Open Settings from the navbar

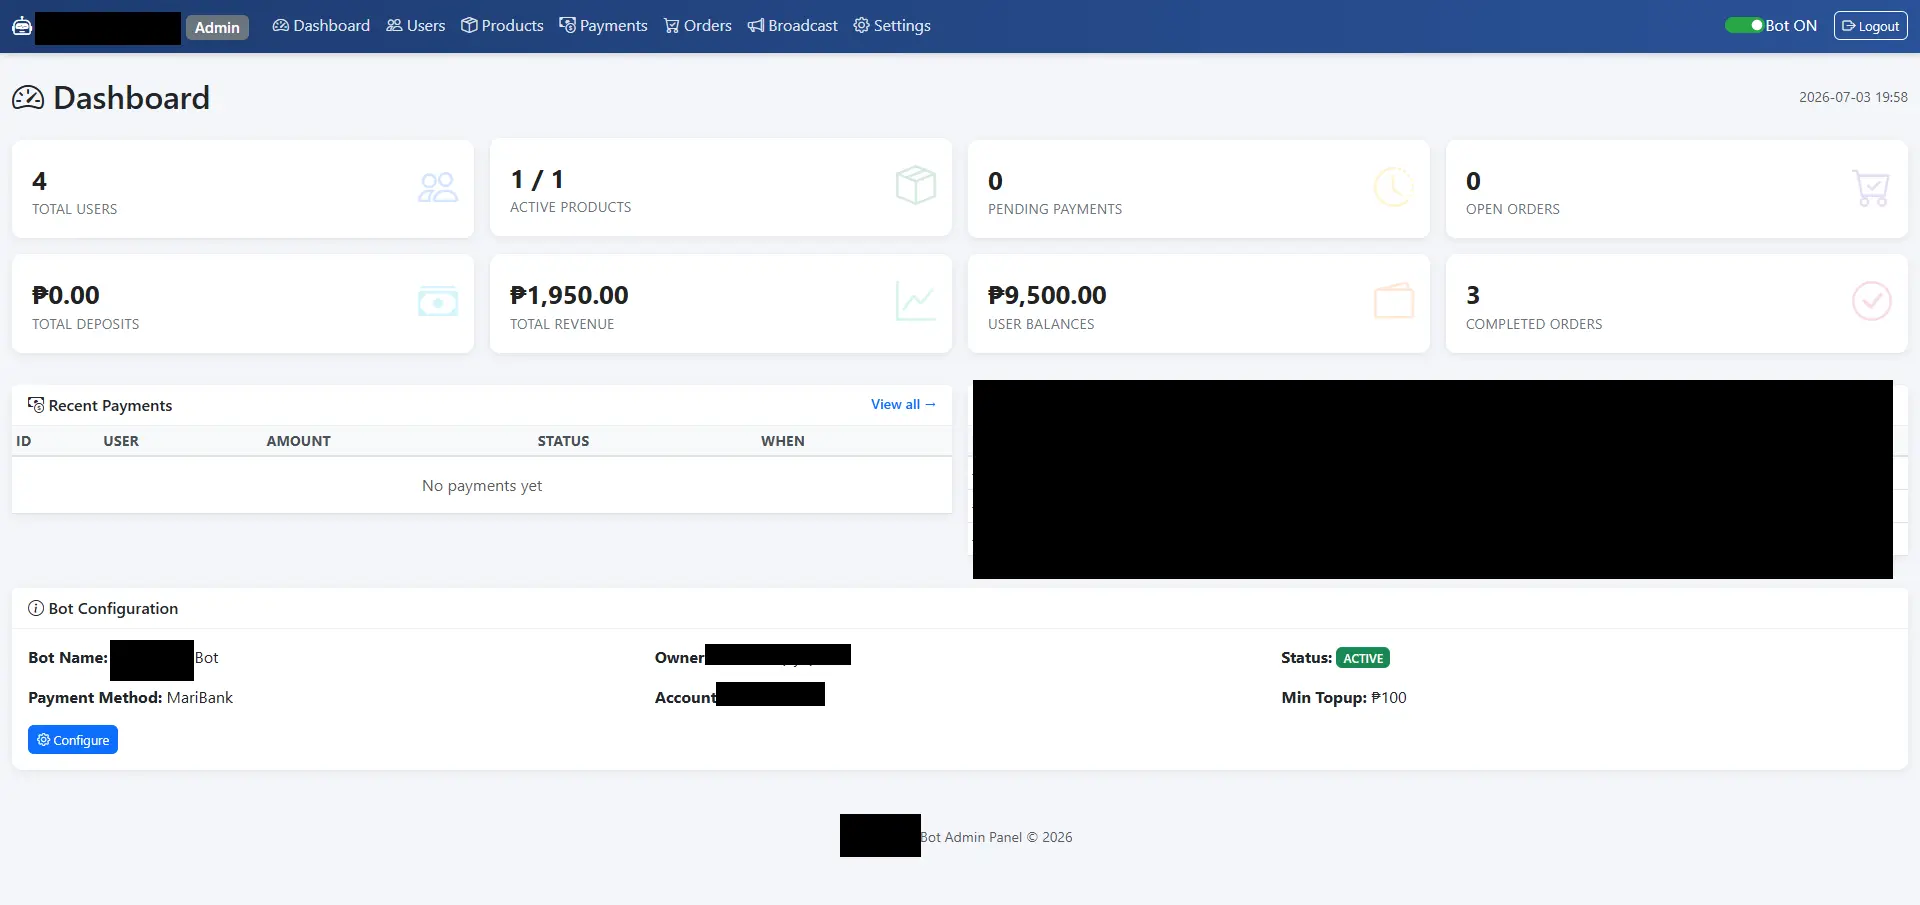coord(892,26)
